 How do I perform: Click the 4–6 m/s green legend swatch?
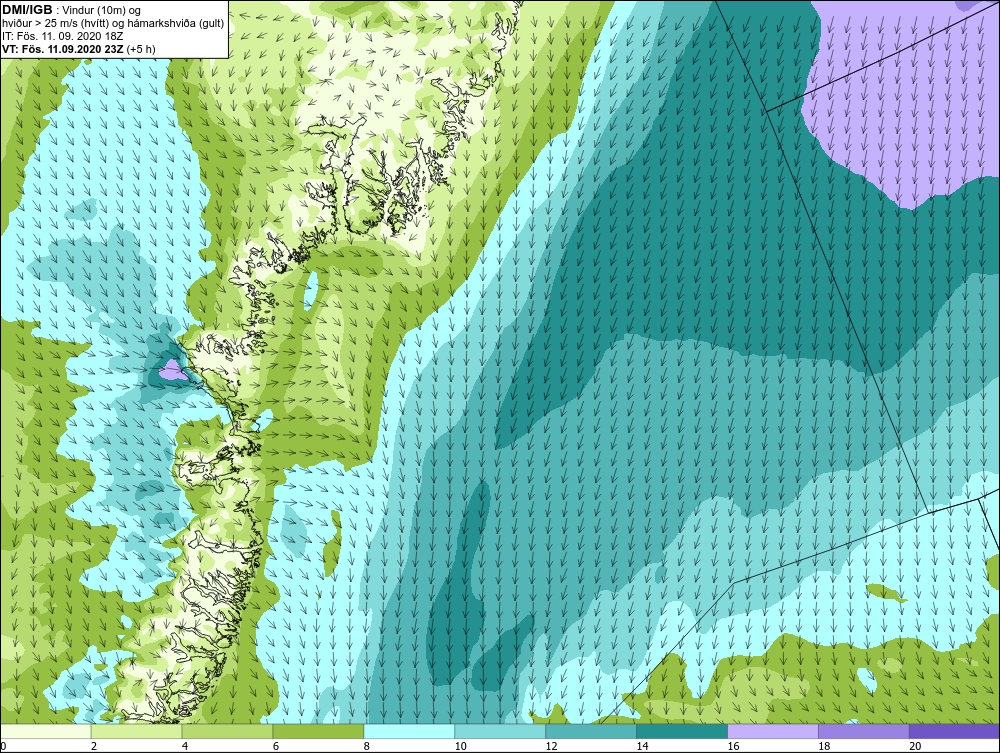(x=227, y=731)
